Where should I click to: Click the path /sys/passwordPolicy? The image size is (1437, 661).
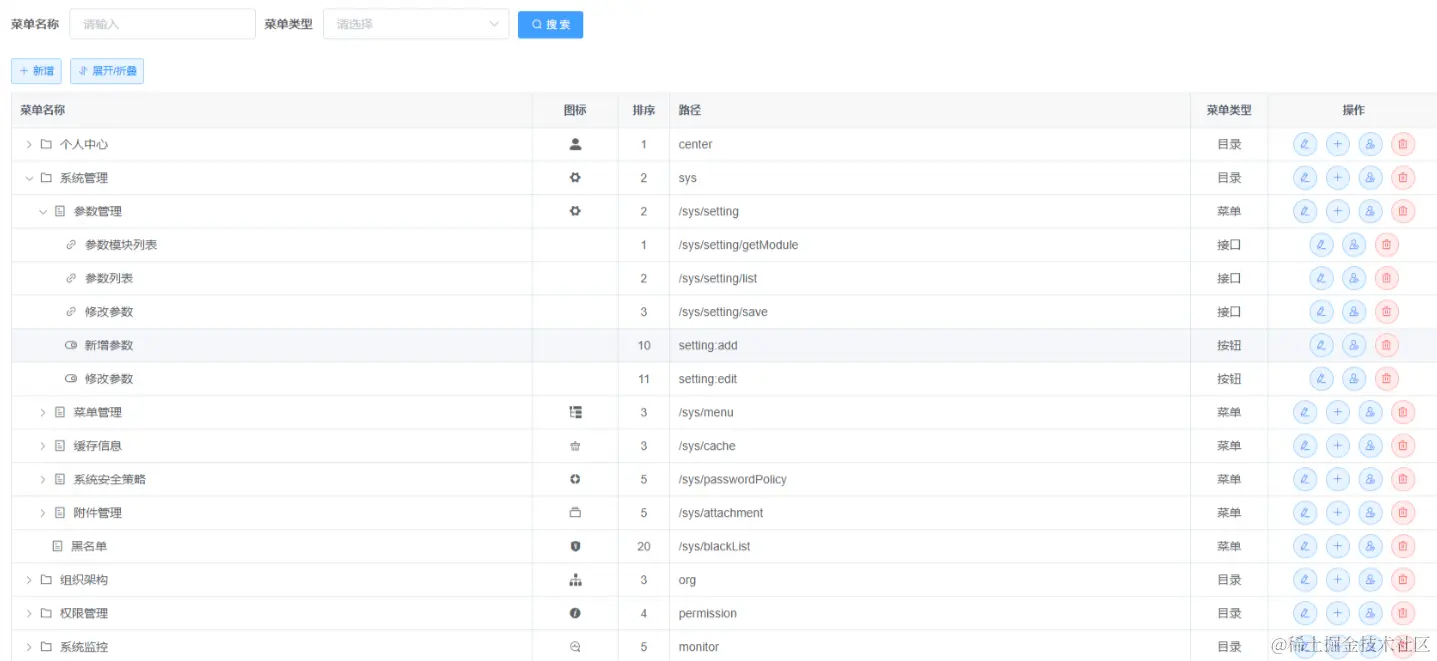click(732, 479)
